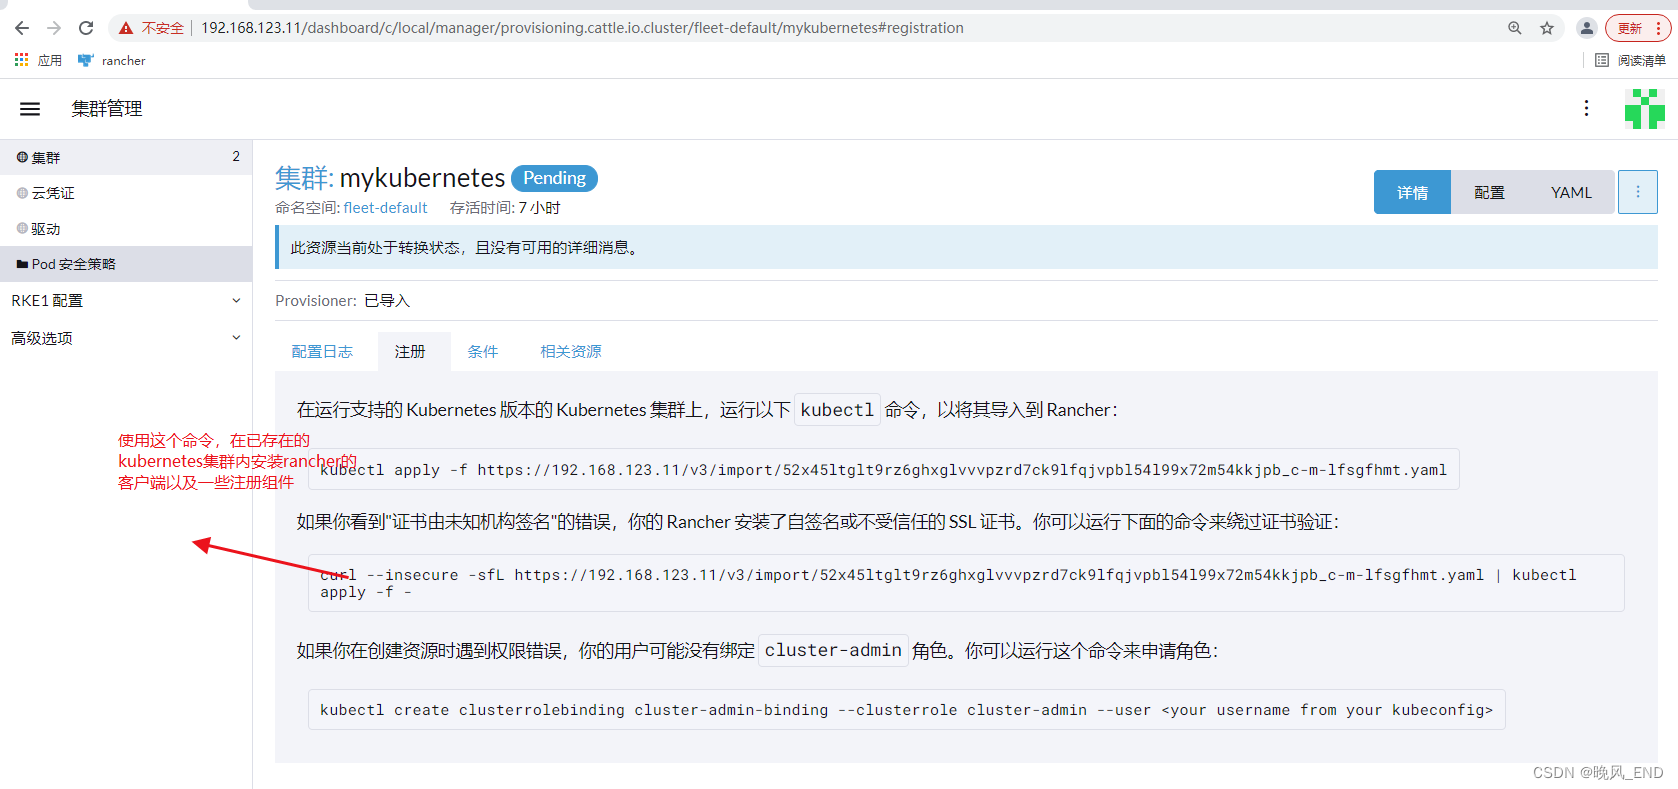Open the browser zoom magnifier icon
Viewport: 1678px width, 789px height.
(1515, 28)
